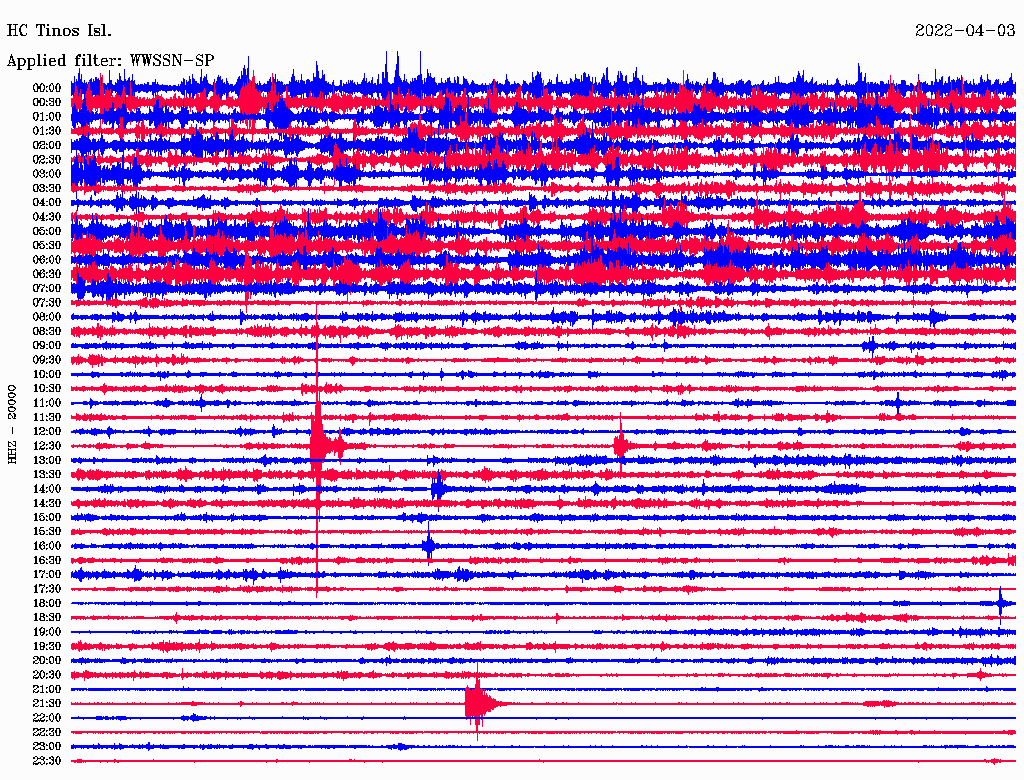Select the 17:30 time label
The width and height of the screenshot is (1024, 780).
pyautogui.click(x=47, y=589)
